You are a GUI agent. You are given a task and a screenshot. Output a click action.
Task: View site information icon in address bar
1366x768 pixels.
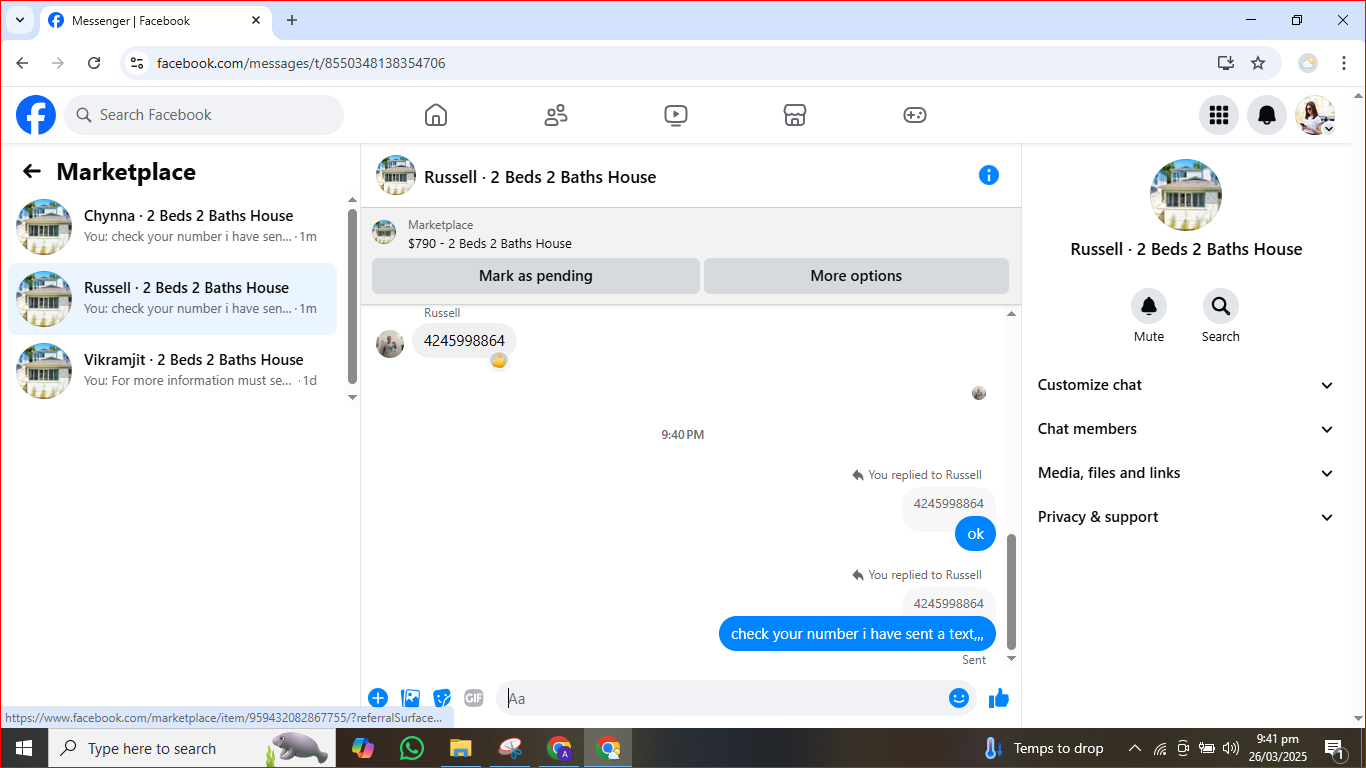click(x=138, y=63)
